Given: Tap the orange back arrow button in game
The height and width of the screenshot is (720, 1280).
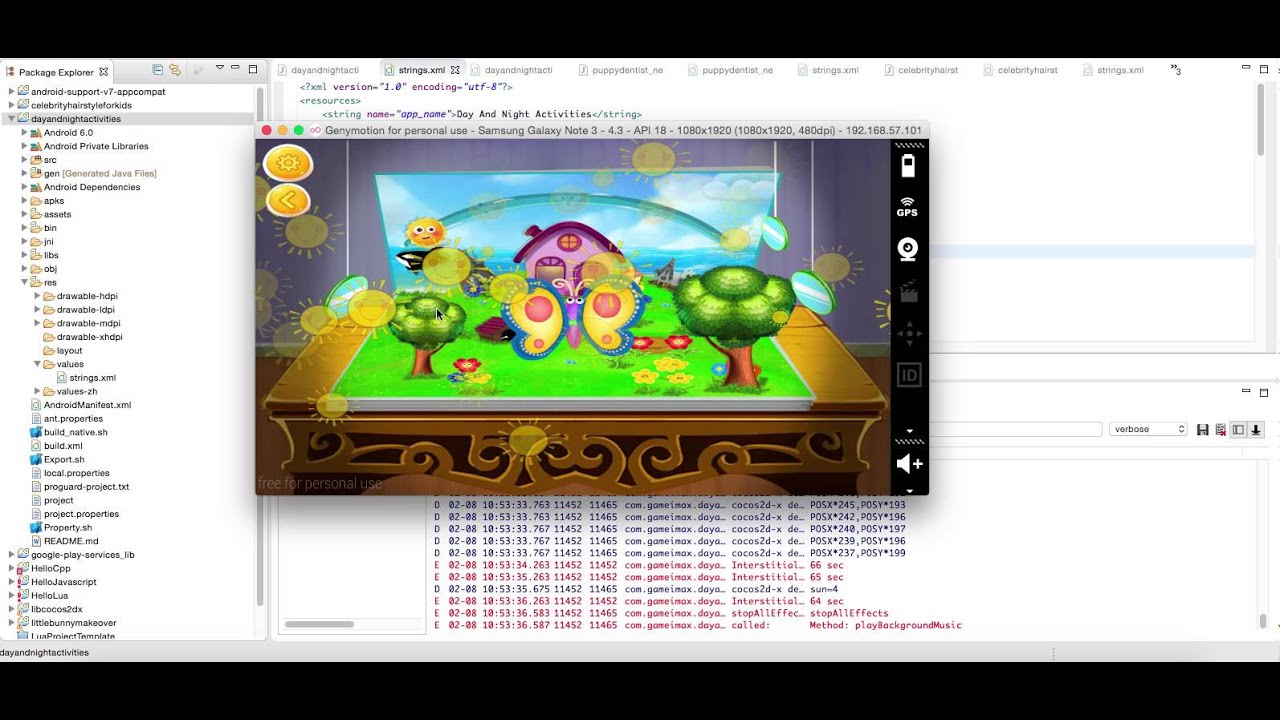Looking at the screenshot, I should pyautogui.click(x=288, y=201).
